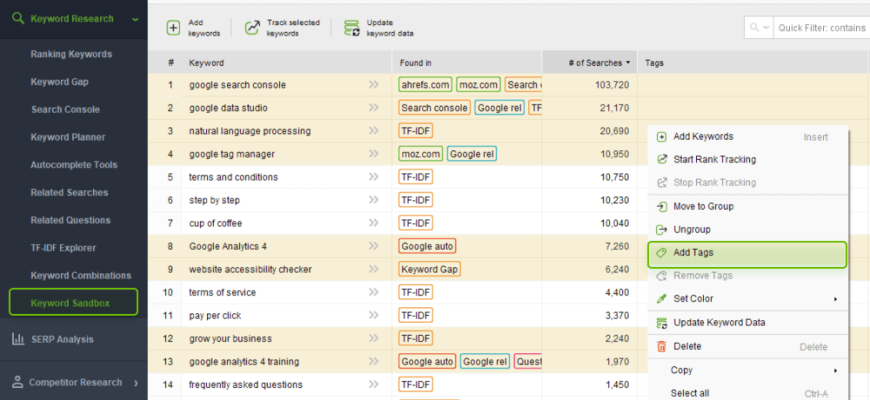
Task: Click double-arrow icon beside google search console
Action: click(374, 85)
